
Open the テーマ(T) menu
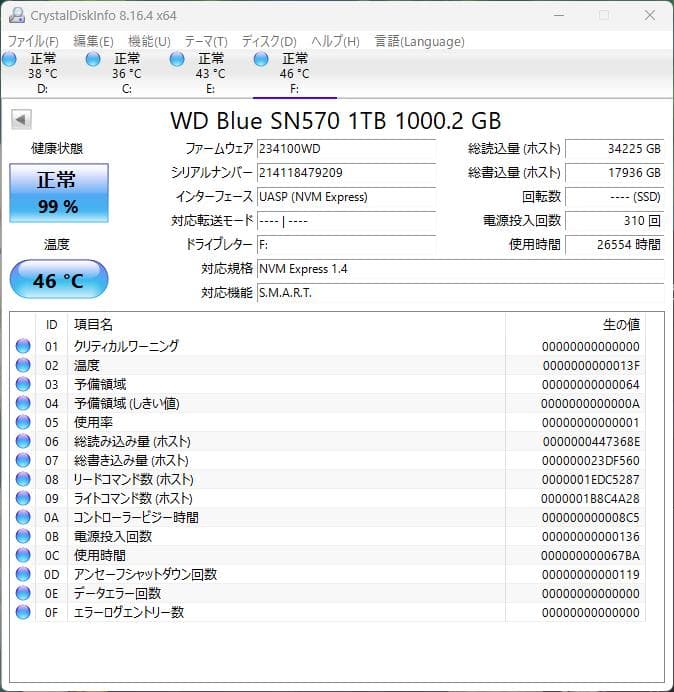tap(206, 41)
